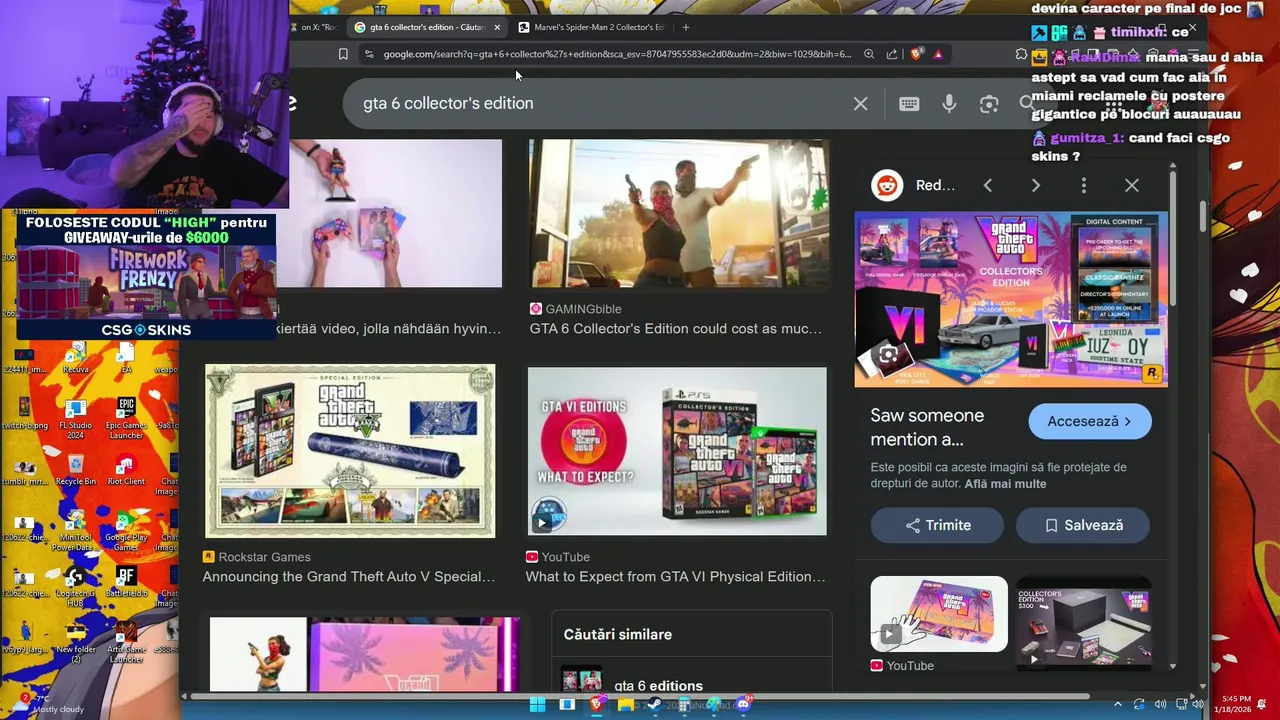Open Brave Shields lion icon
Image resolution: width=1280 pixels, height=720 pixels.
916,54
